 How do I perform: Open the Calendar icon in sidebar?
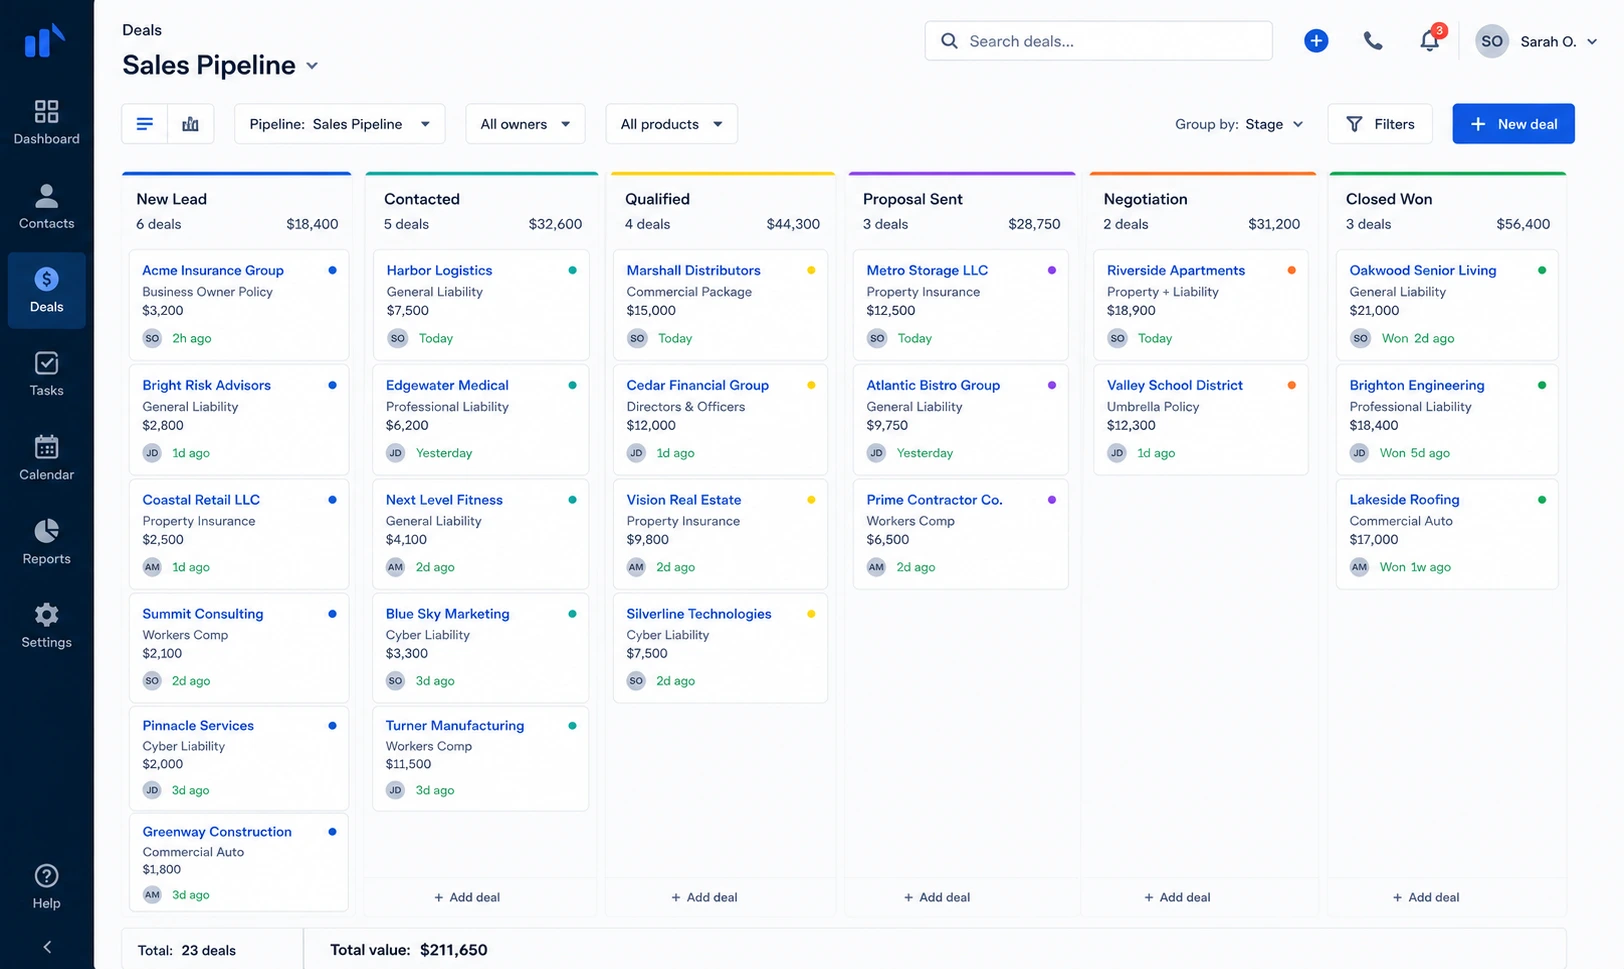(46, 447)
